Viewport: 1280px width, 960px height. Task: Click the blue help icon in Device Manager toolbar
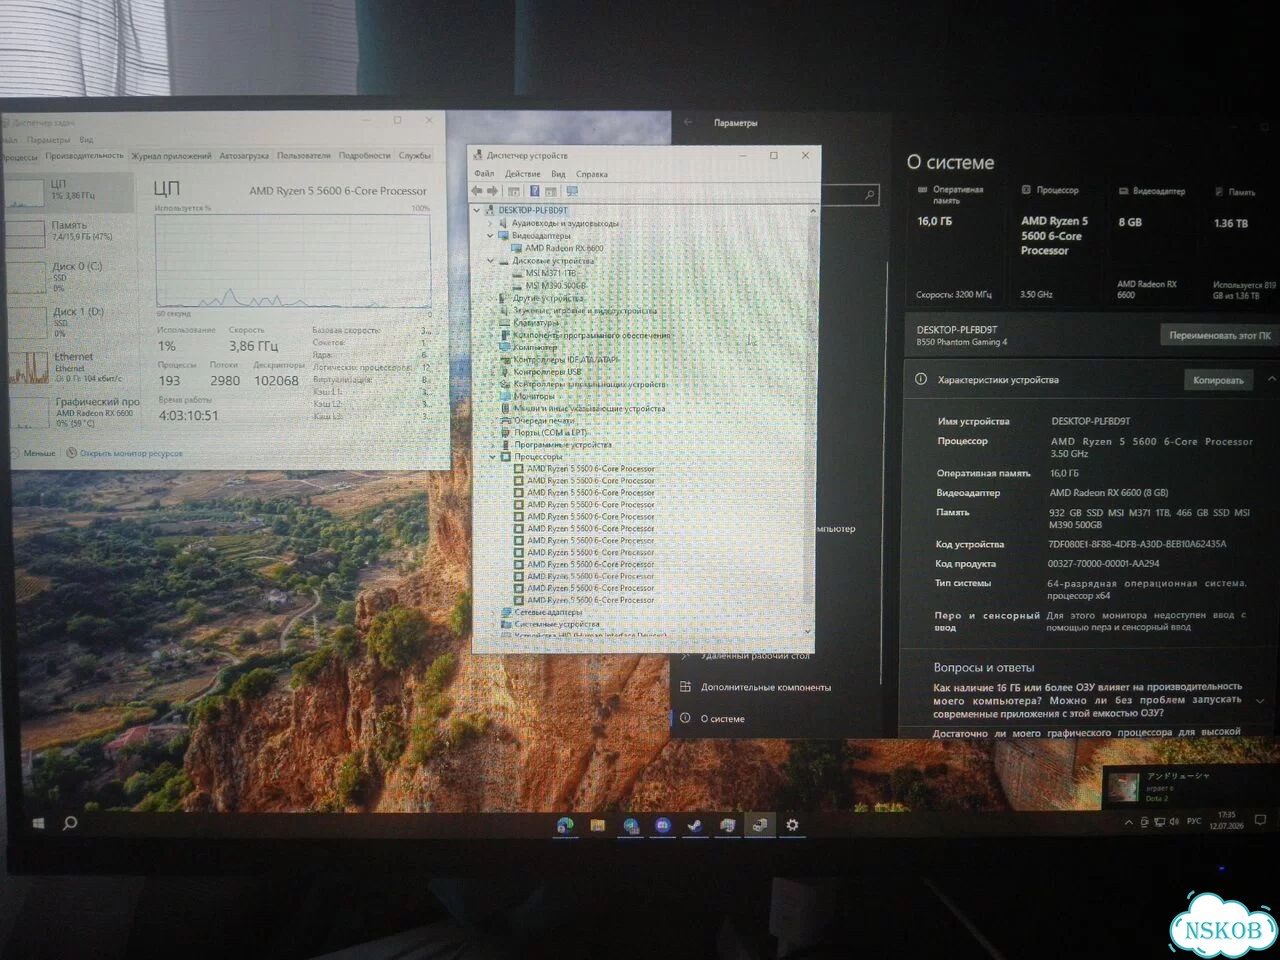coord(534,191)
